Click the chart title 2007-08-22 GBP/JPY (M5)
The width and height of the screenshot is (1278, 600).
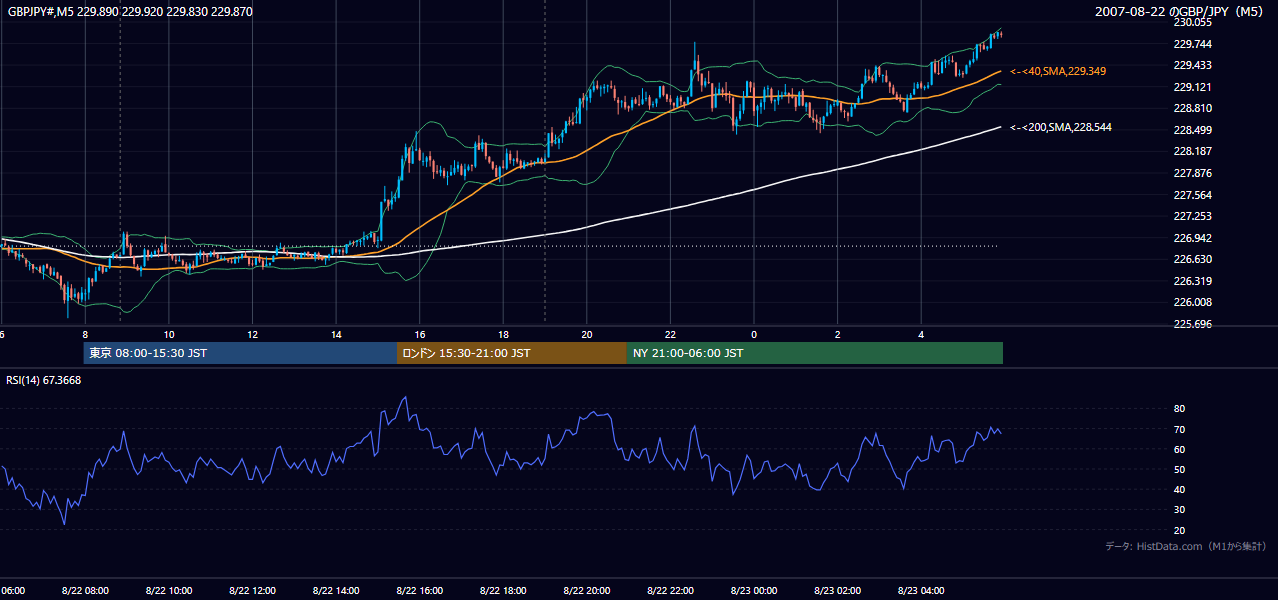pyautogui.click(x=1181, y=11)
